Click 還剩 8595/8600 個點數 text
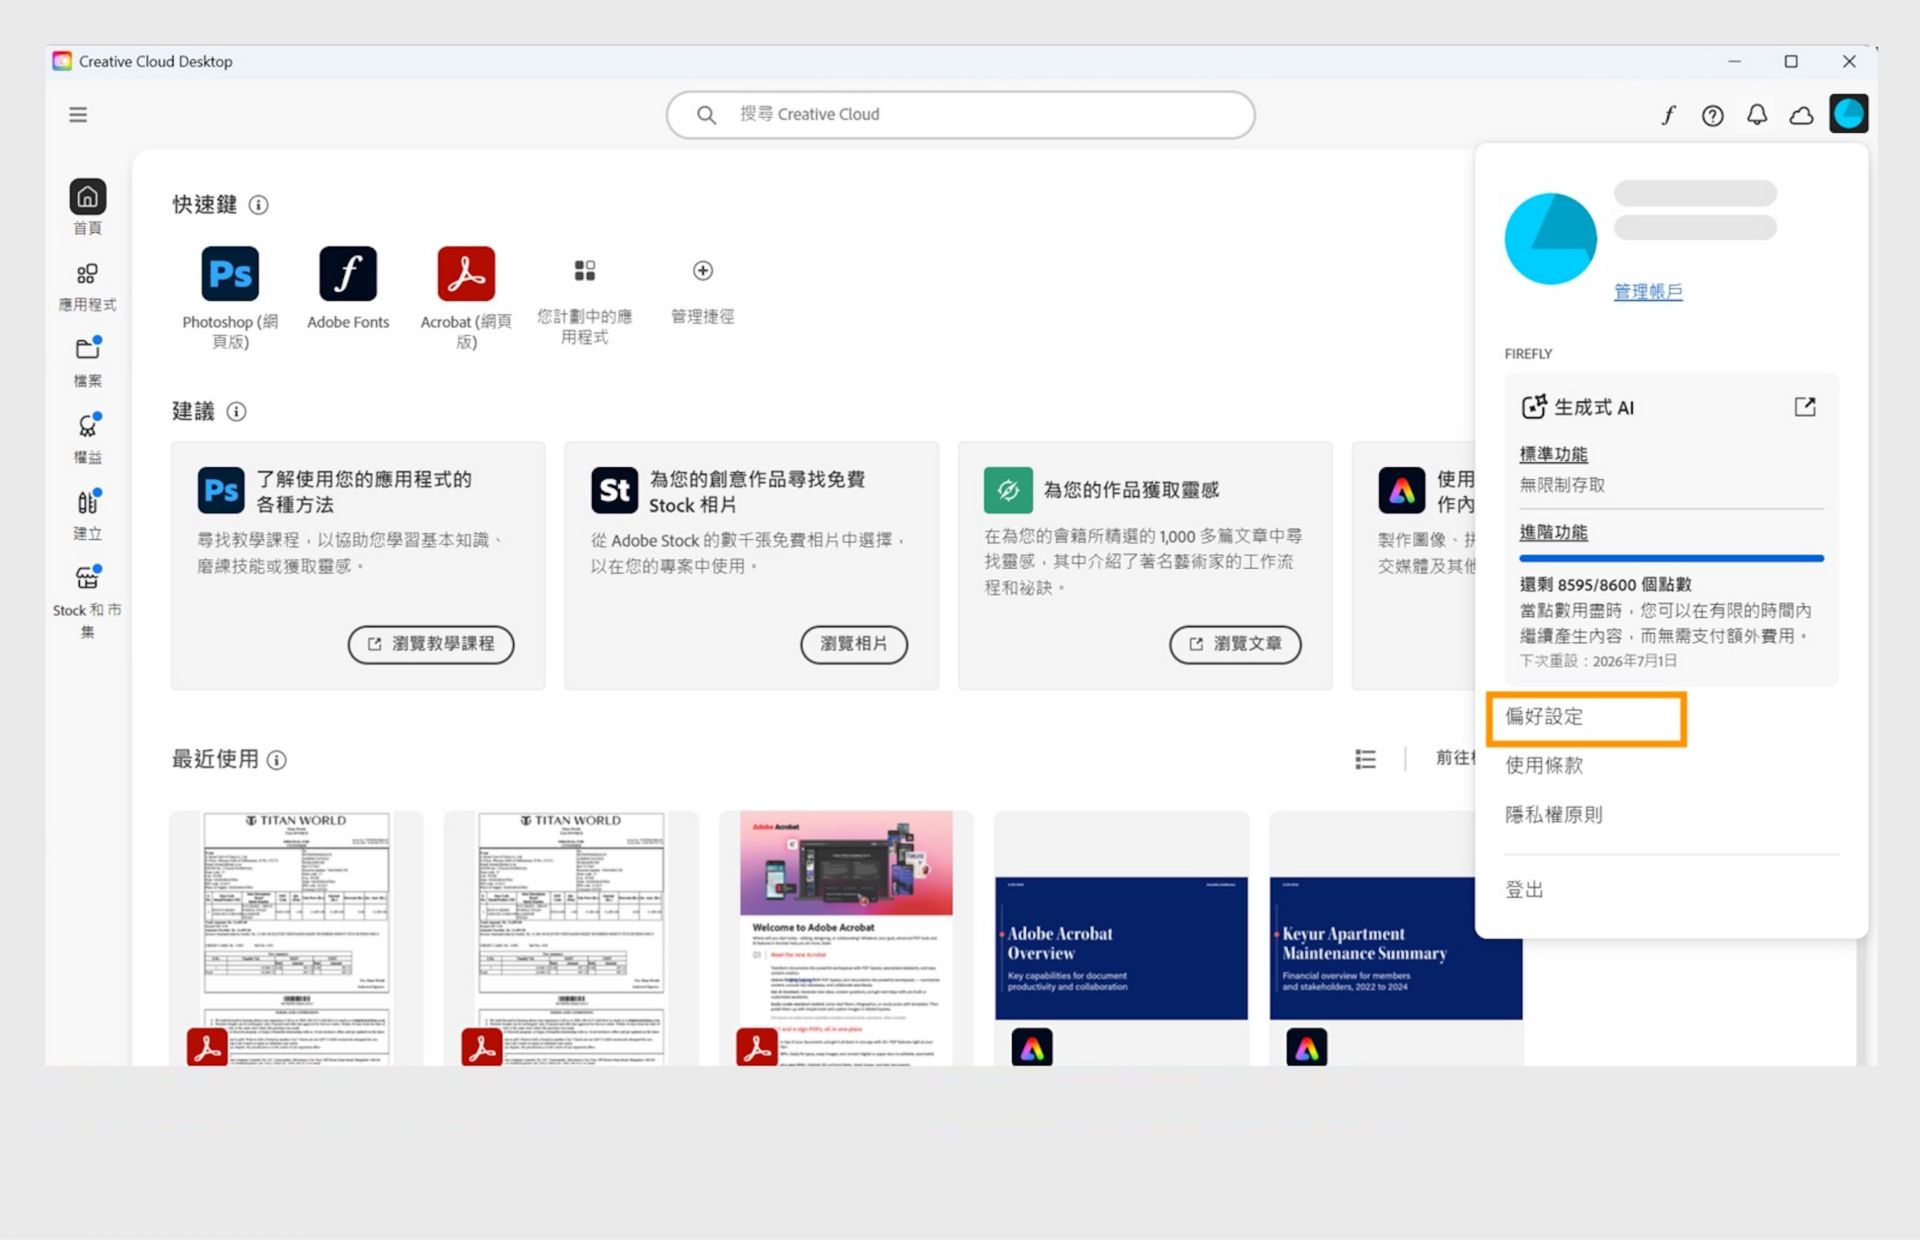Viewport: 1920px width, 1240px height. coord(1606,584)
